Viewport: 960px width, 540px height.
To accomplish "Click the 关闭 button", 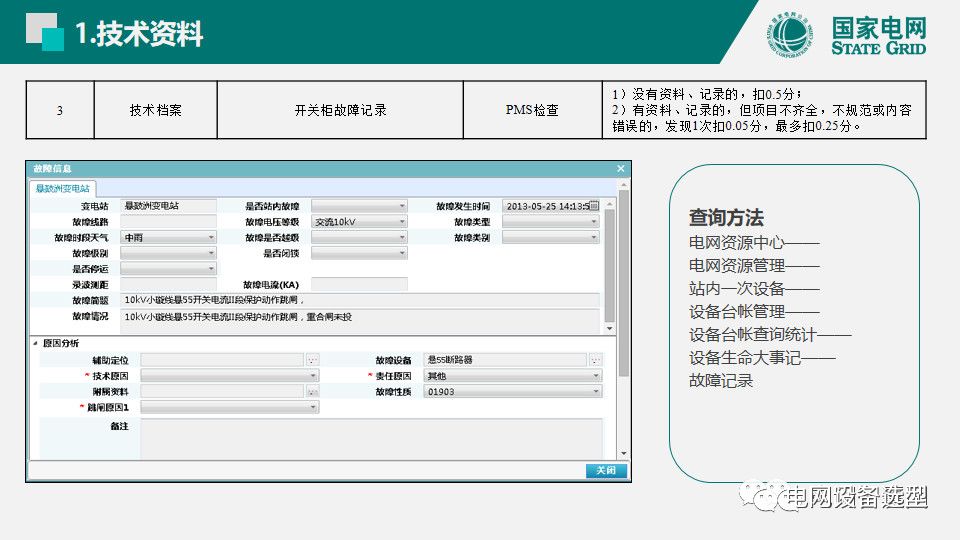I will pyautogui.click(x=606, y=471).
